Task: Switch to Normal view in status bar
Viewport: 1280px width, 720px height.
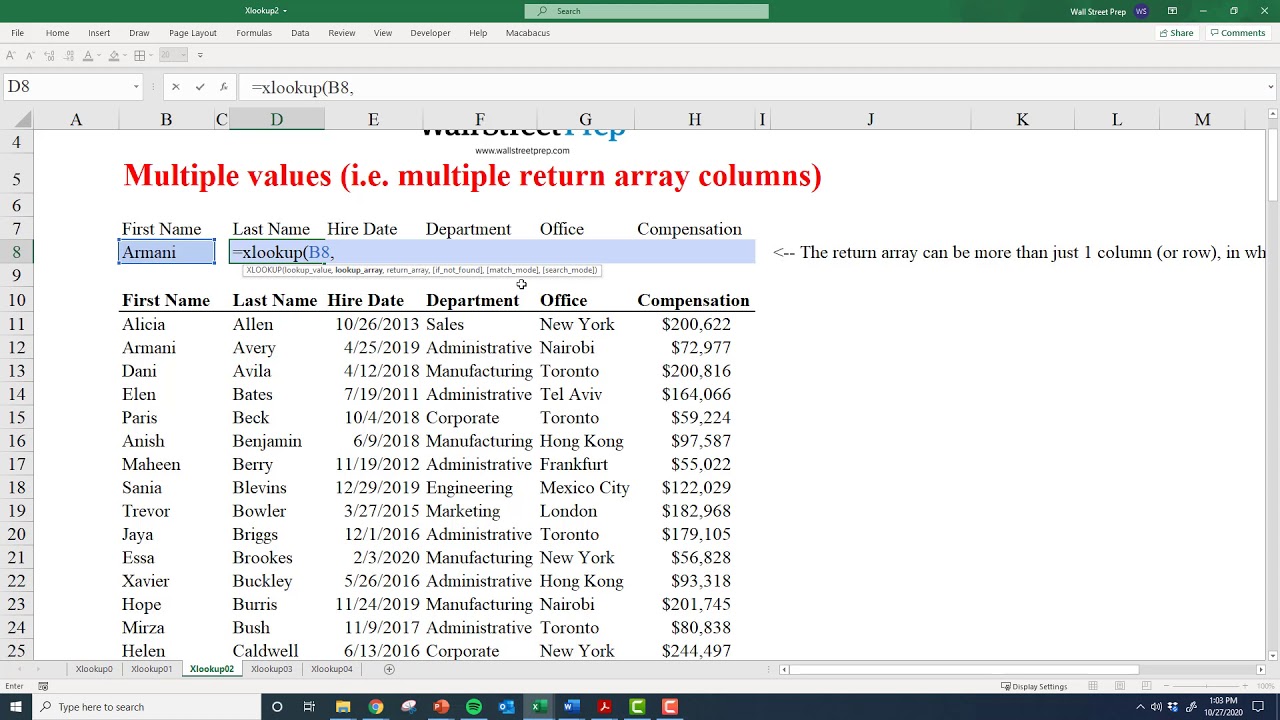Action: (x=1093, y=686)
